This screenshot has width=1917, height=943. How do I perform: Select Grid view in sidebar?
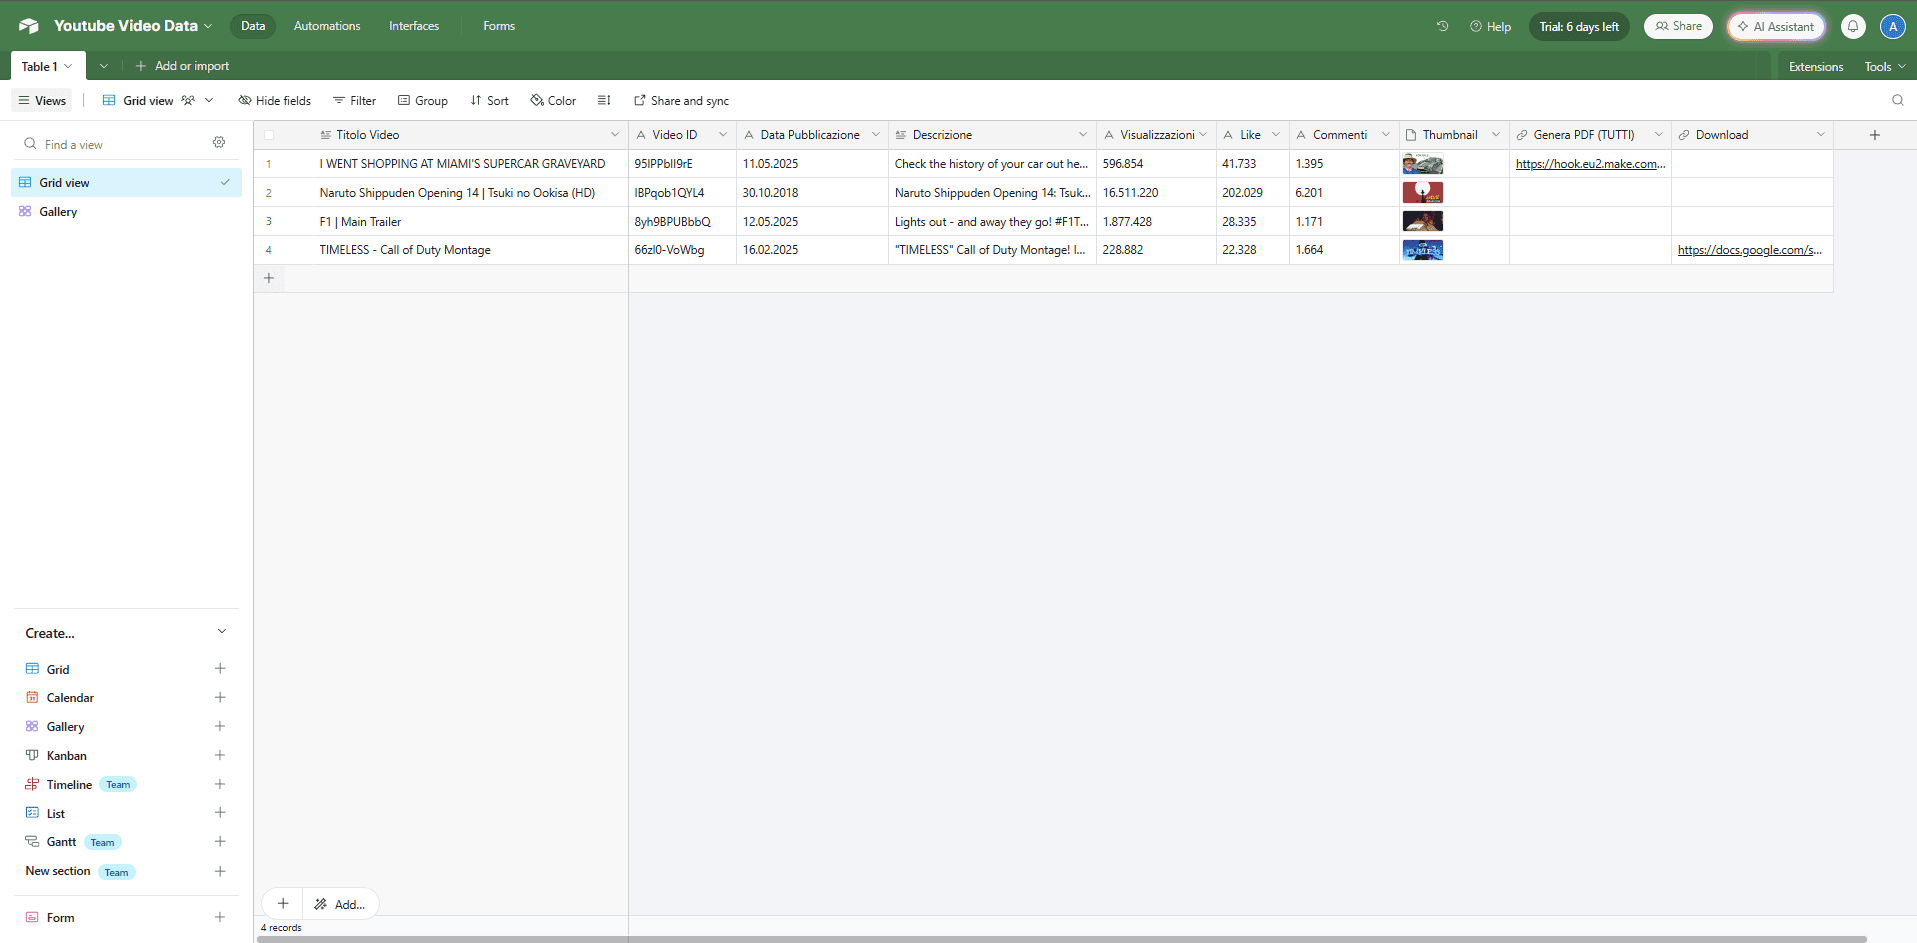pos(126,183)
